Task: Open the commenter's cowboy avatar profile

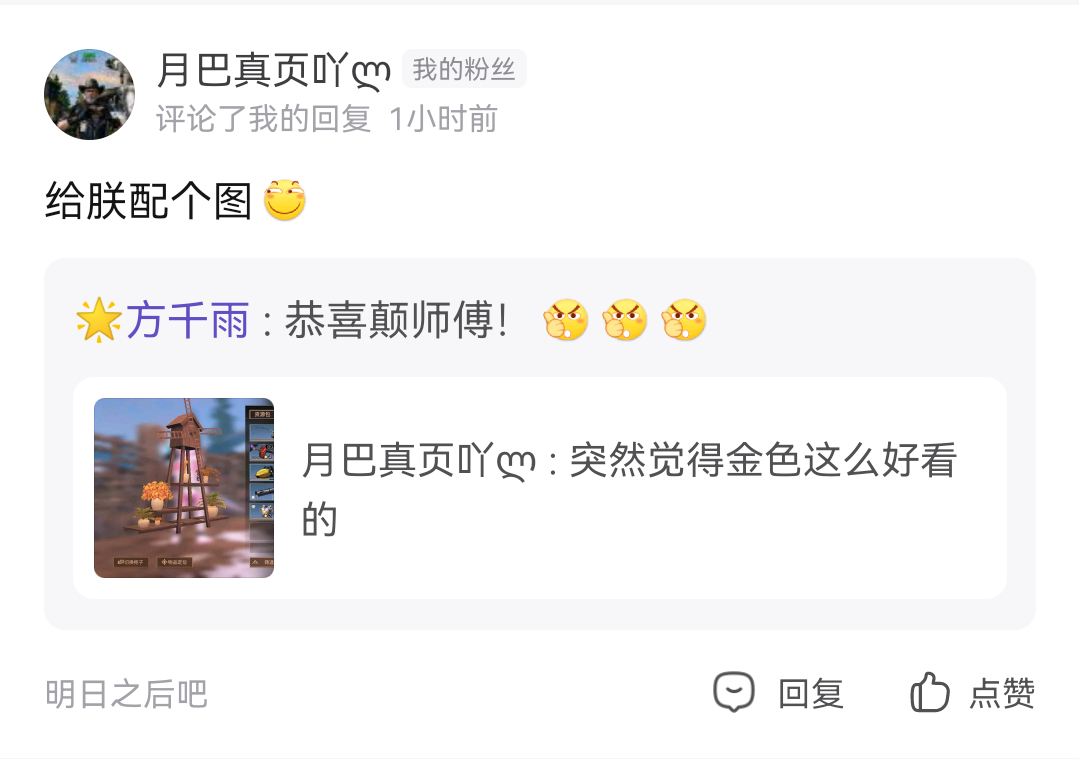Action: click(x=89, y=94)
